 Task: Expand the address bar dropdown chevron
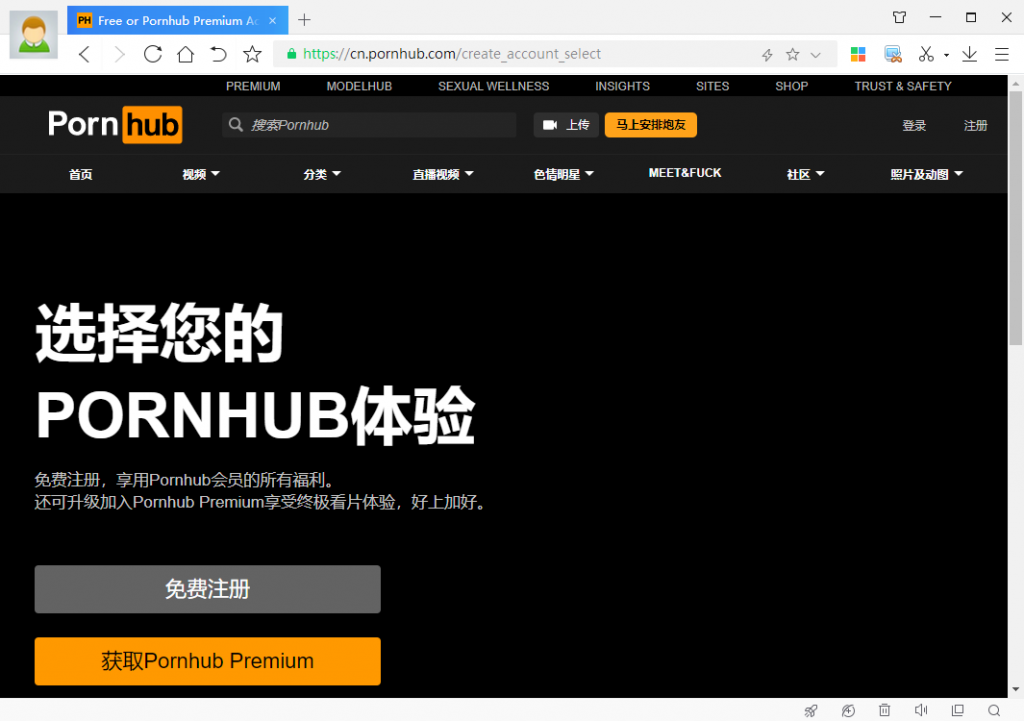point(816,55)
